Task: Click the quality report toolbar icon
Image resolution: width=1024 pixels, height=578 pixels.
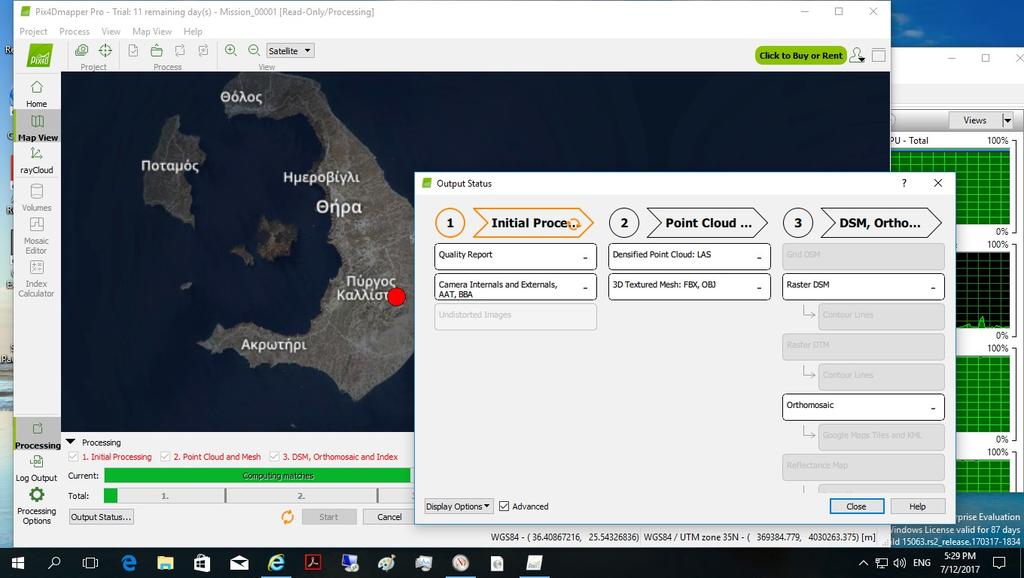Action: 133,50
